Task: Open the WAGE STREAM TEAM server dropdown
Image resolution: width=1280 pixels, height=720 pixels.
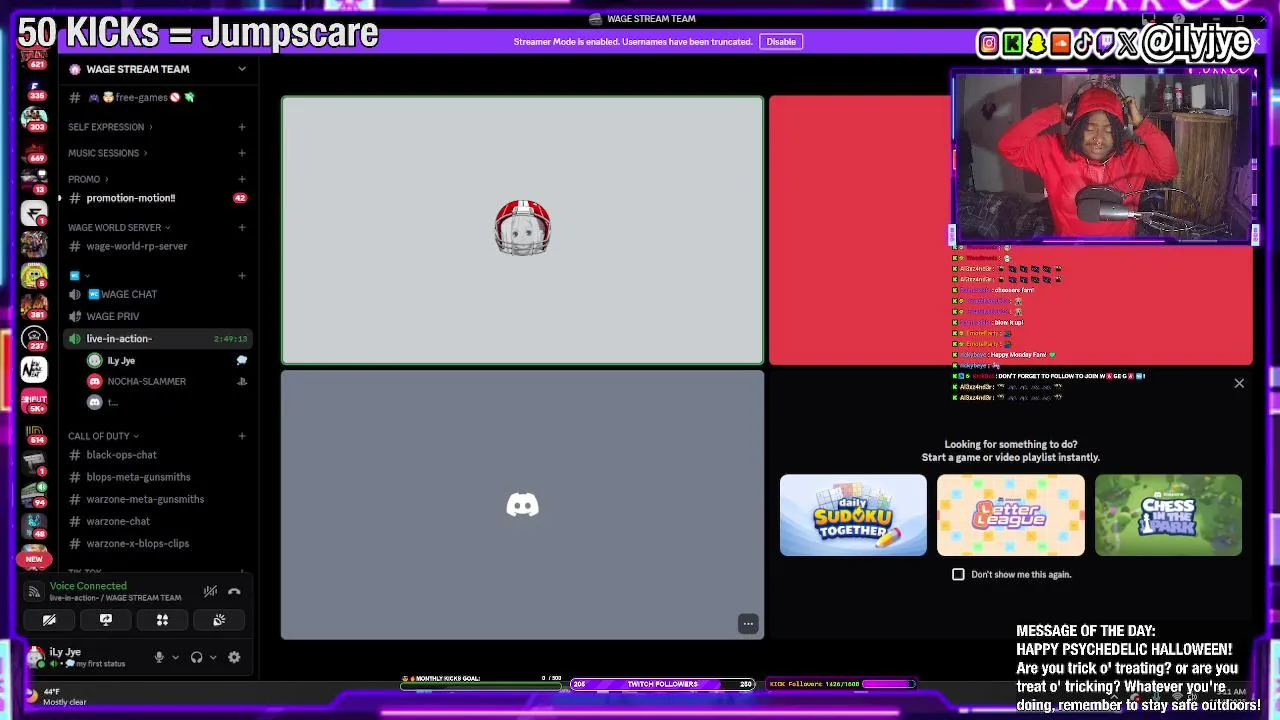Action: pos(242,69)
